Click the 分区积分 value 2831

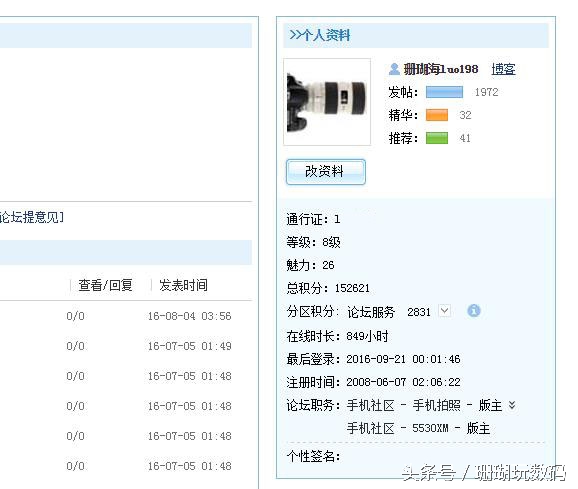click(x=419, y=312)
